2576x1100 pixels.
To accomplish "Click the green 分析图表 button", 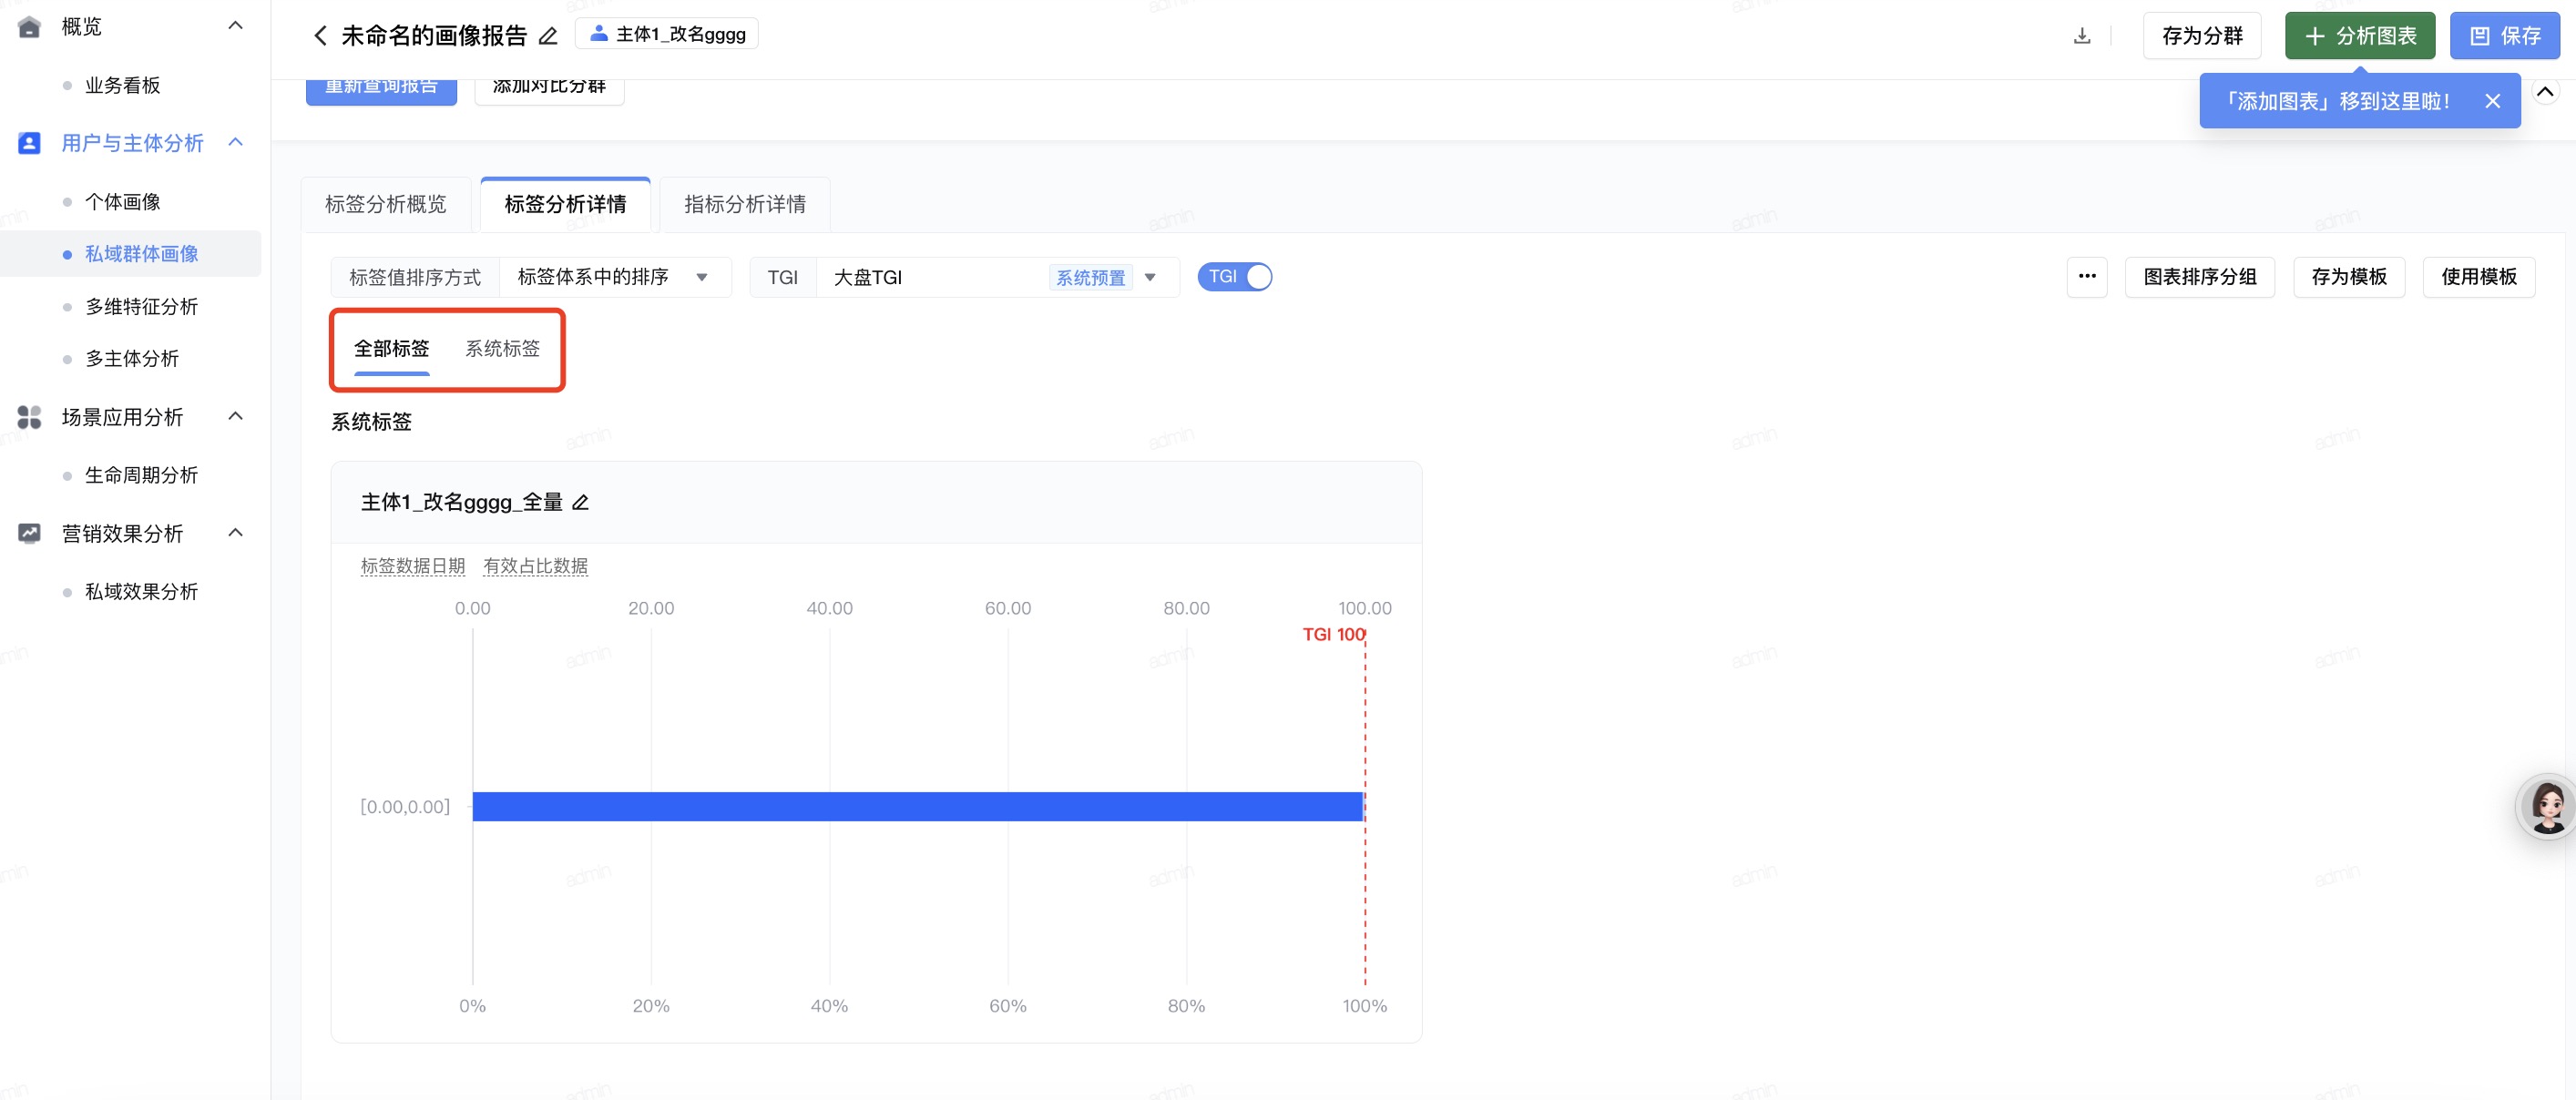I will point(2359,36).
